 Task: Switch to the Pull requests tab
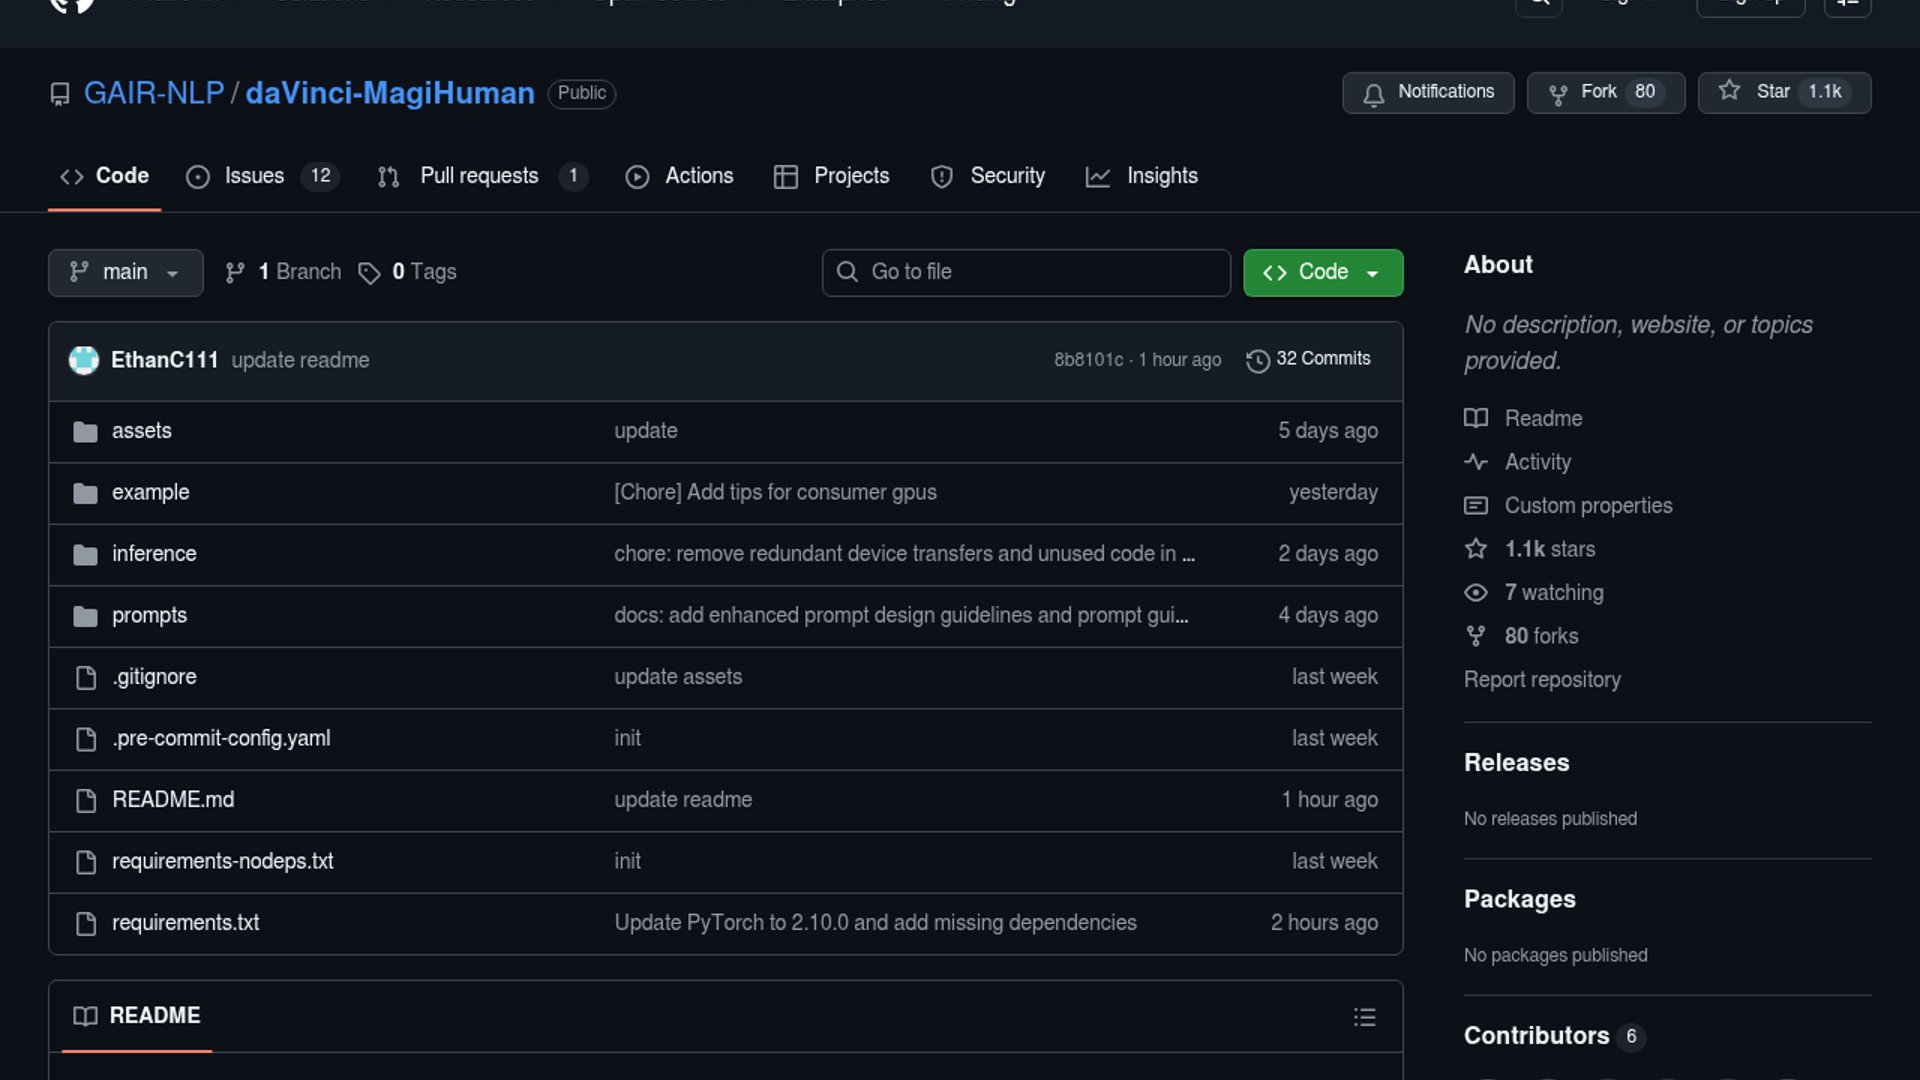coord(479,176)
